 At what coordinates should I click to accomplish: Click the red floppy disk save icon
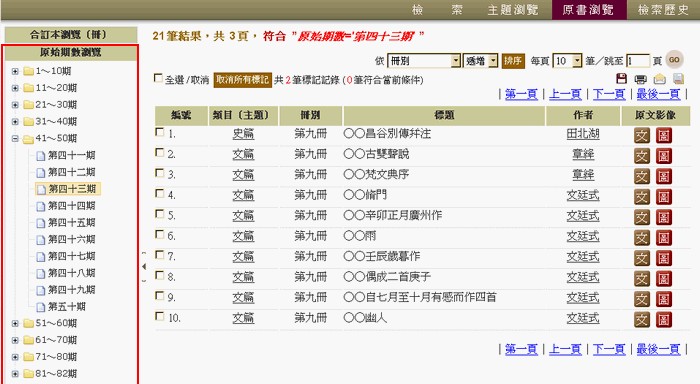pyautogui.click(x=621, y=79)
